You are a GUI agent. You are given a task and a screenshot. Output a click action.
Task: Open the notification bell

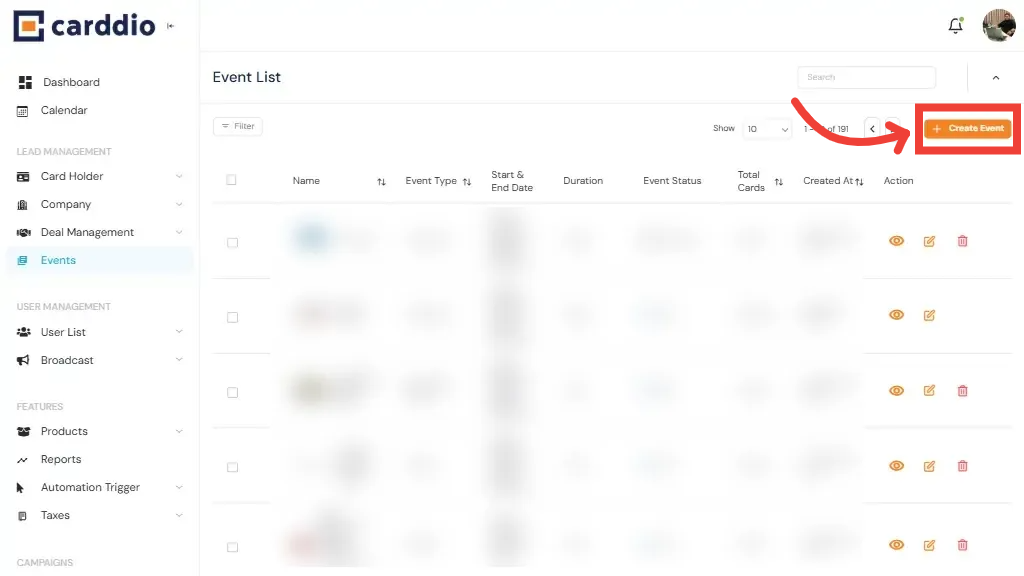955,26
